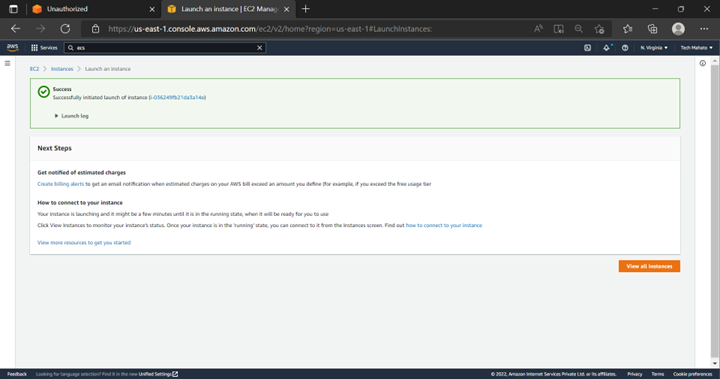Open Cookie preferences in the footer
Screen dimensions: 720x379
click(692, 374)
